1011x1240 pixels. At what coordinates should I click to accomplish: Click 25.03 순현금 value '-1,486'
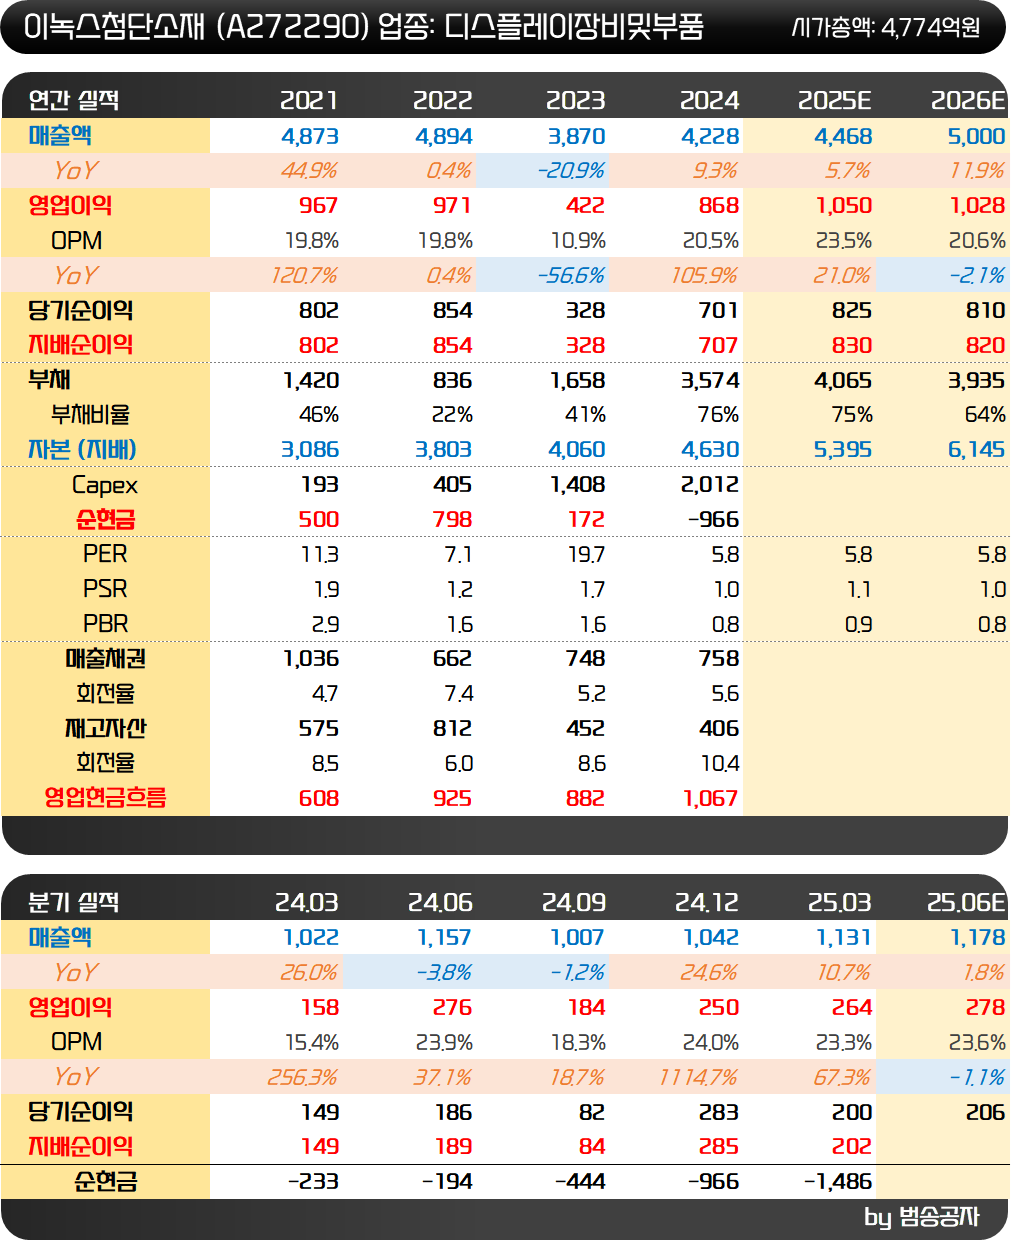point(838,1181)
